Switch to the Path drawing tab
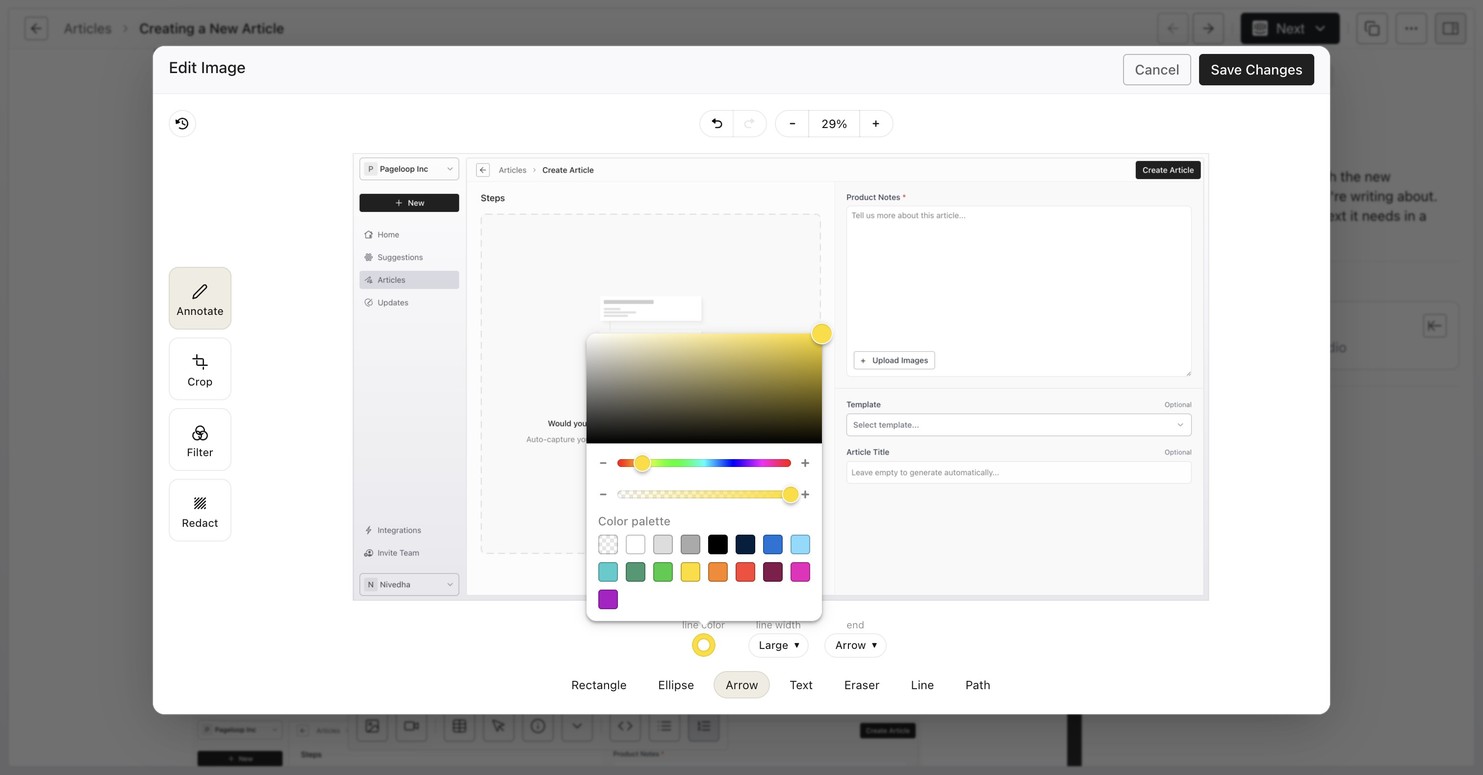Viewport: 1483px width, 775px height. (x=978, y=685)
